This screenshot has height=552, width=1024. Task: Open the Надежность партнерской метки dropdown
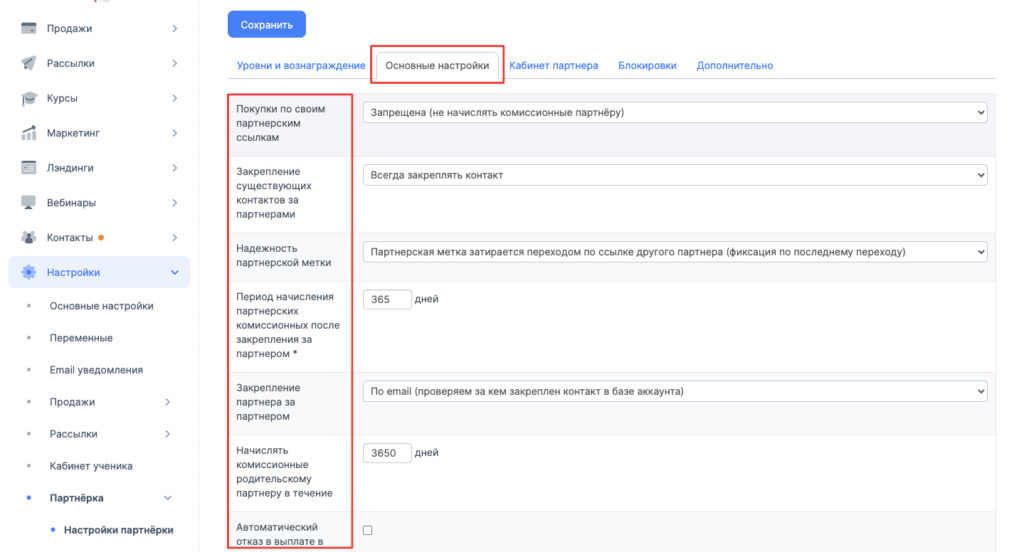[674, 252]
